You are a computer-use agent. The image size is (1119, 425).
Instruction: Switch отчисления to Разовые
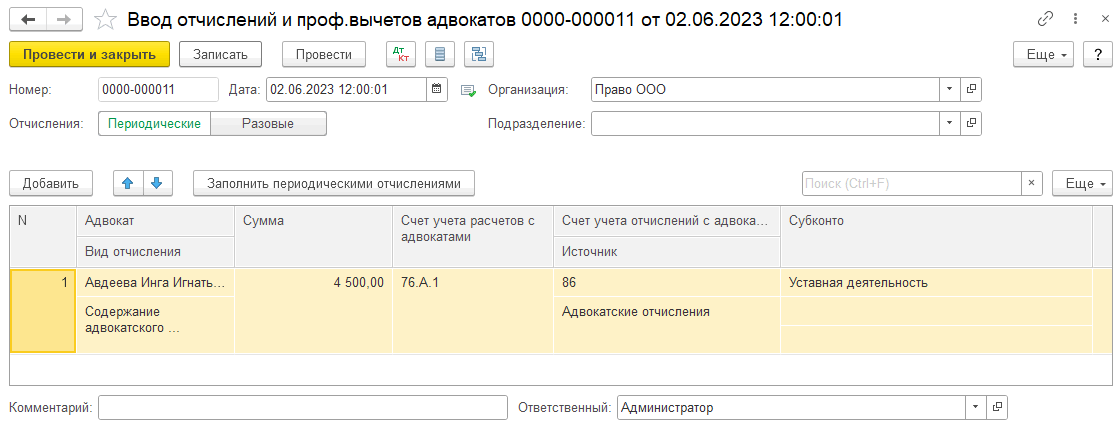coord(268,124)
